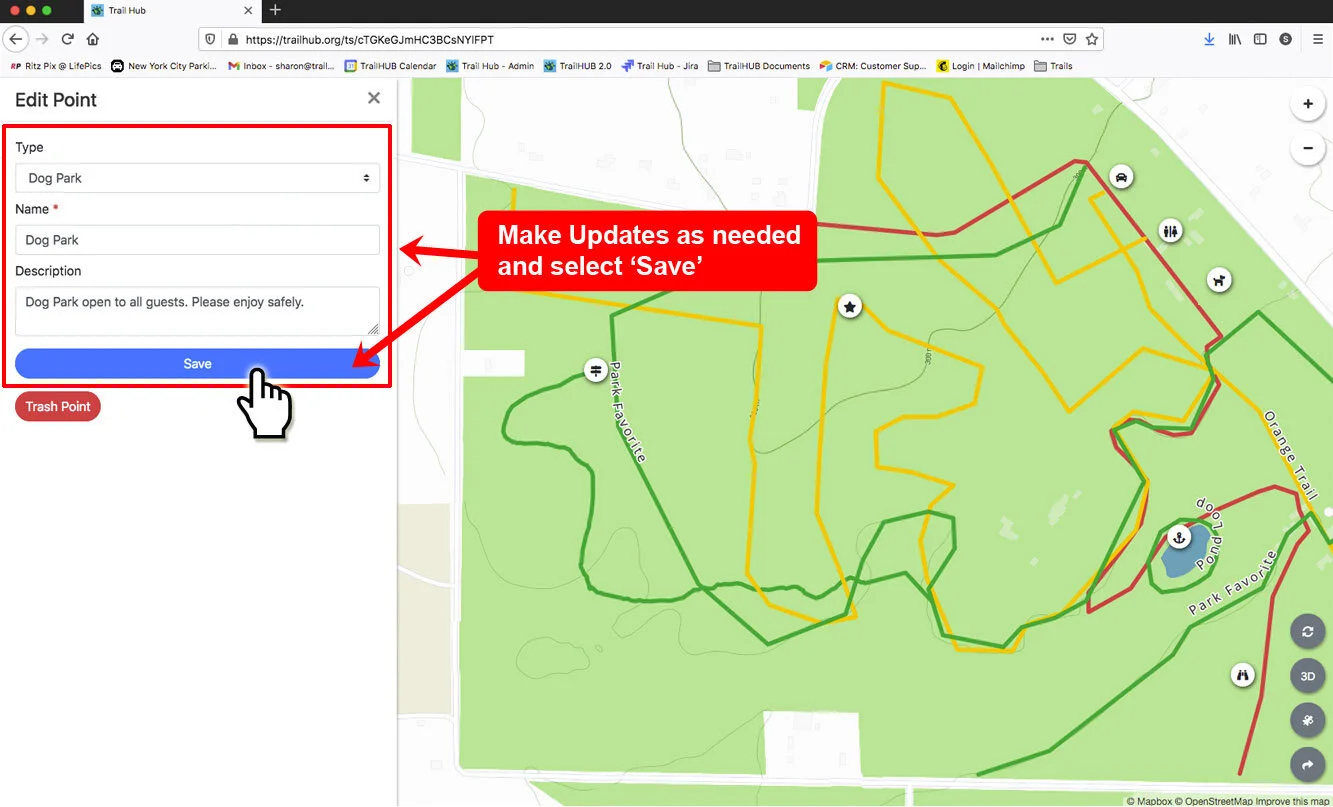Click the share arrow round button
The image size is (1333, 807).
(x=1307, y=765)
